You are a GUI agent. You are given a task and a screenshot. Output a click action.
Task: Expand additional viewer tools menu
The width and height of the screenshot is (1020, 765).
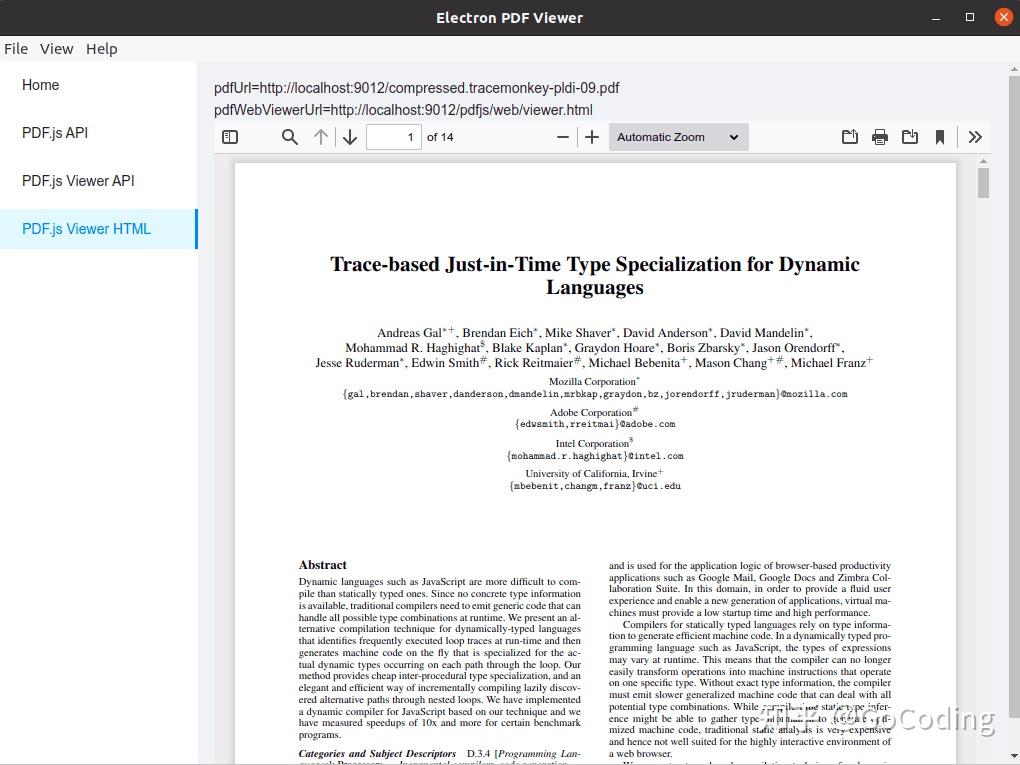(x=975, y=137)
